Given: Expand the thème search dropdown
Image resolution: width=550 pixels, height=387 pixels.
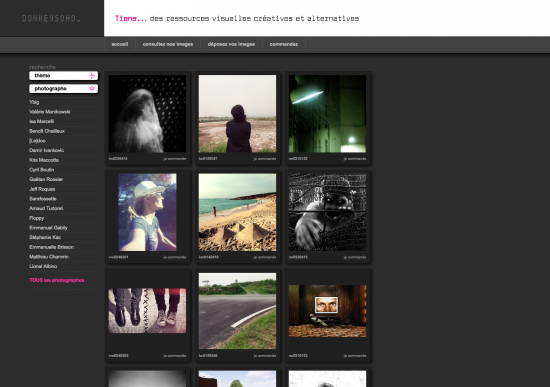Looking at the screenshot, I should (63, 75).
